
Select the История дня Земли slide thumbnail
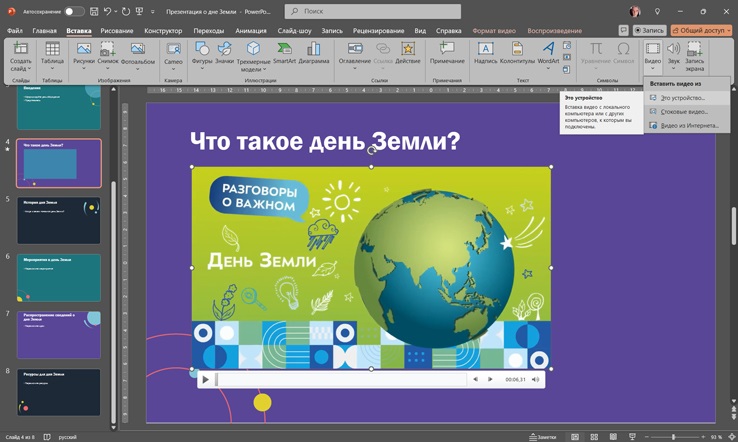(58, 218)
